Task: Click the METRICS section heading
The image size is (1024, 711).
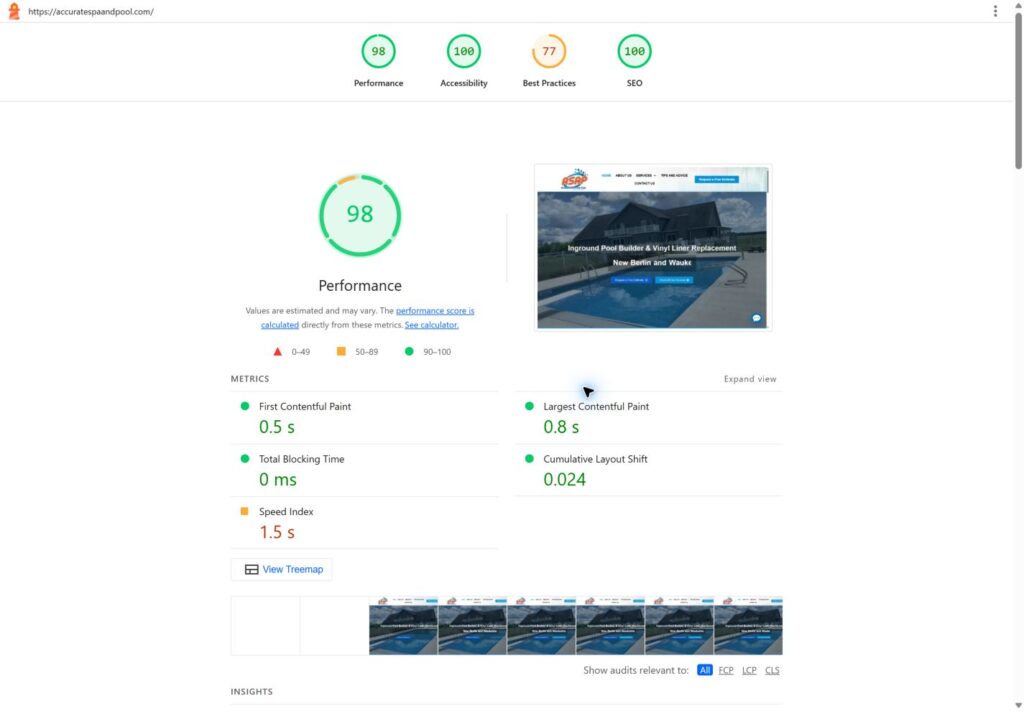Action: point(250,379)
